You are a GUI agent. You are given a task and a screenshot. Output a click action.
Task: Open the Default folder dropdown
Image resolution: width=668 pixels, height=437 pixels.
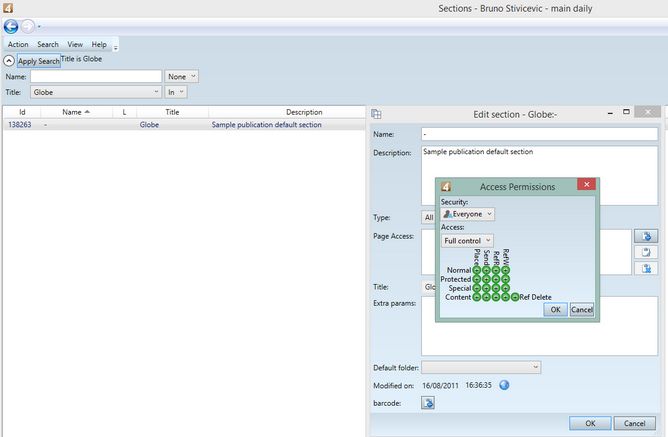[x=481, y=367]
